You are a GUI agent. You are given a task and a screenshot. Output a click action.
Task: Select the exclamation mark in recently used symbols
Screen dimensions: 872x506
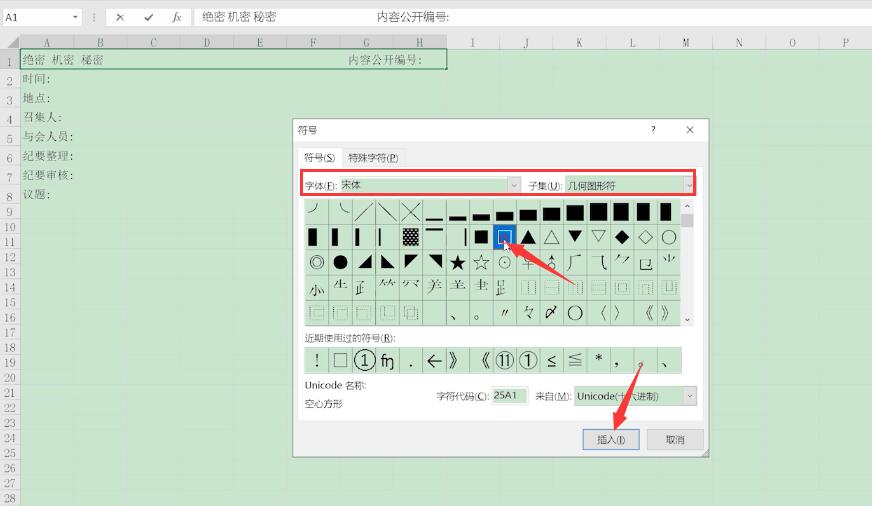[x=317, y=360]
